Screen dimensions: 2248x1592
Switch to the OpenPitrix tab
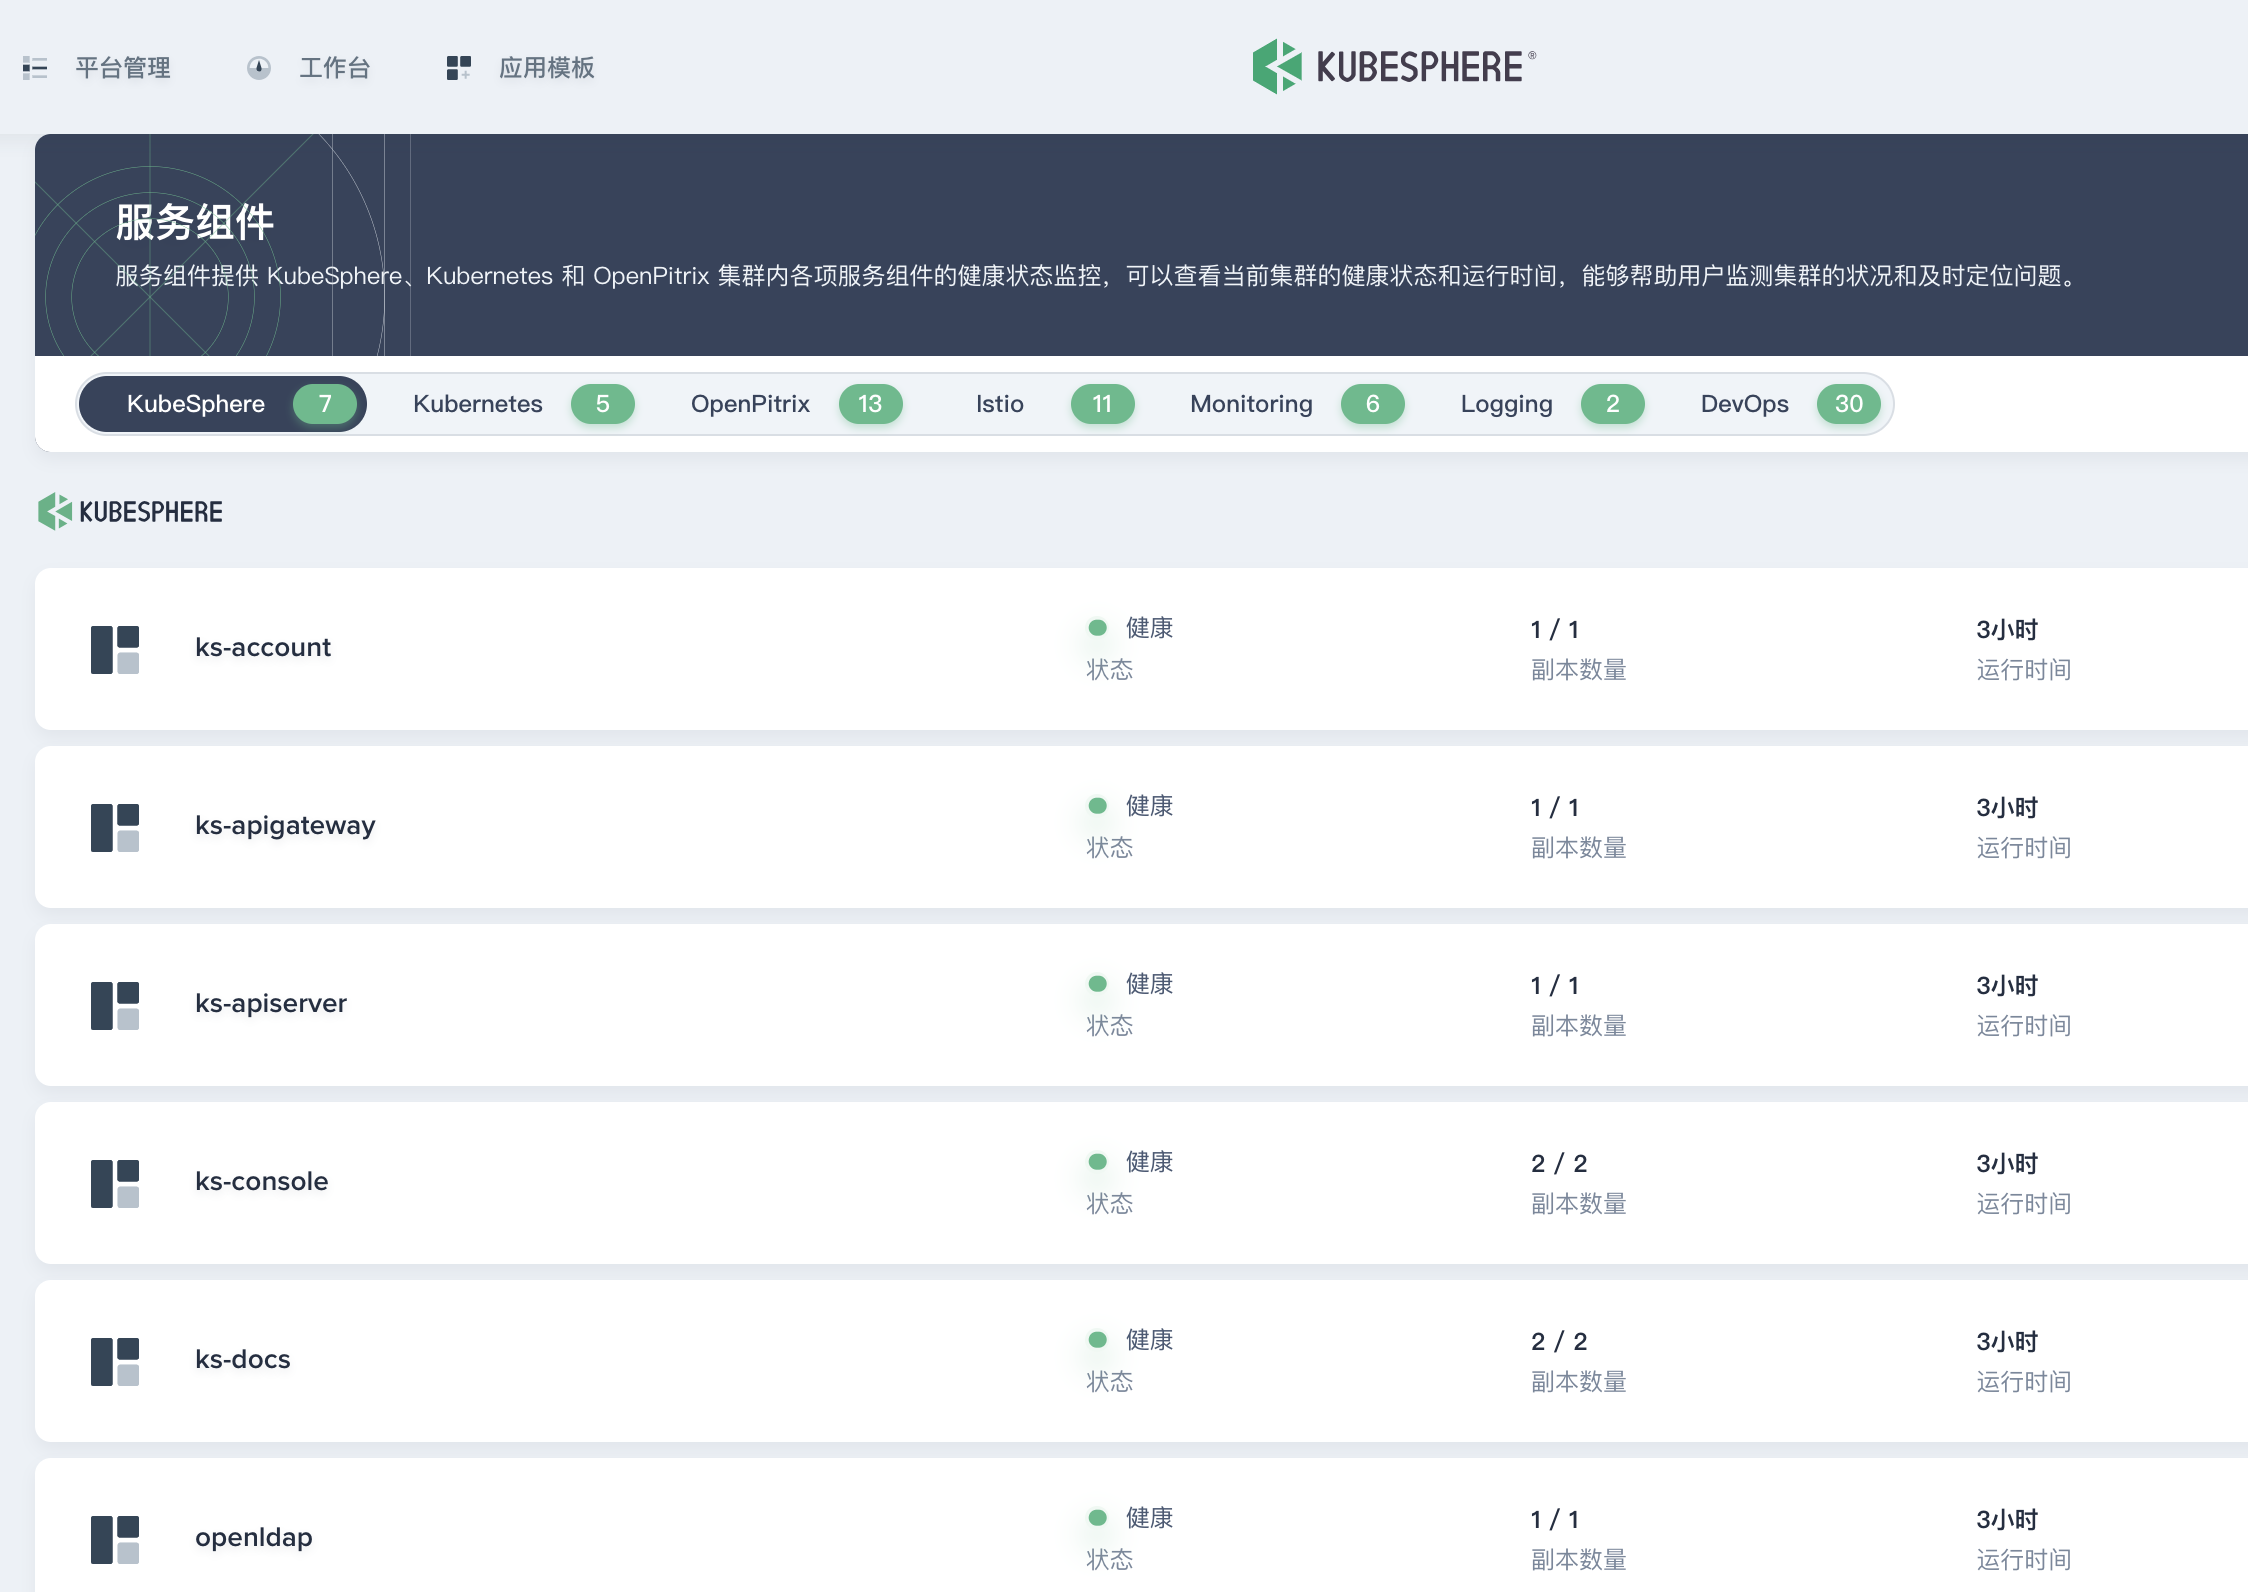(x=796, y=404)
